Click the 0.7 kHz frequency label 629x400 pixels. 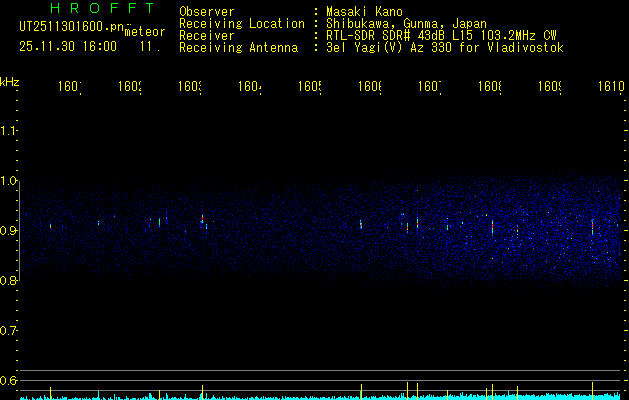click(9, 331)
